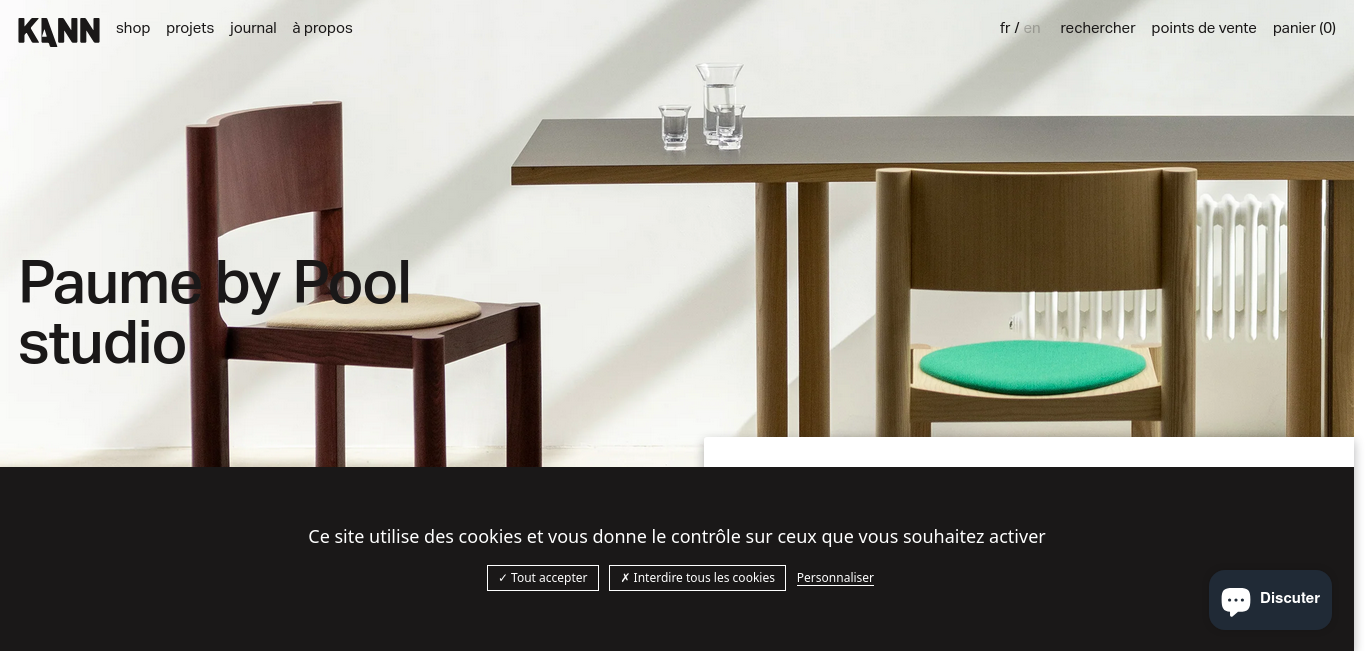Accept all cookies with Tout accepter

[543, 578]
